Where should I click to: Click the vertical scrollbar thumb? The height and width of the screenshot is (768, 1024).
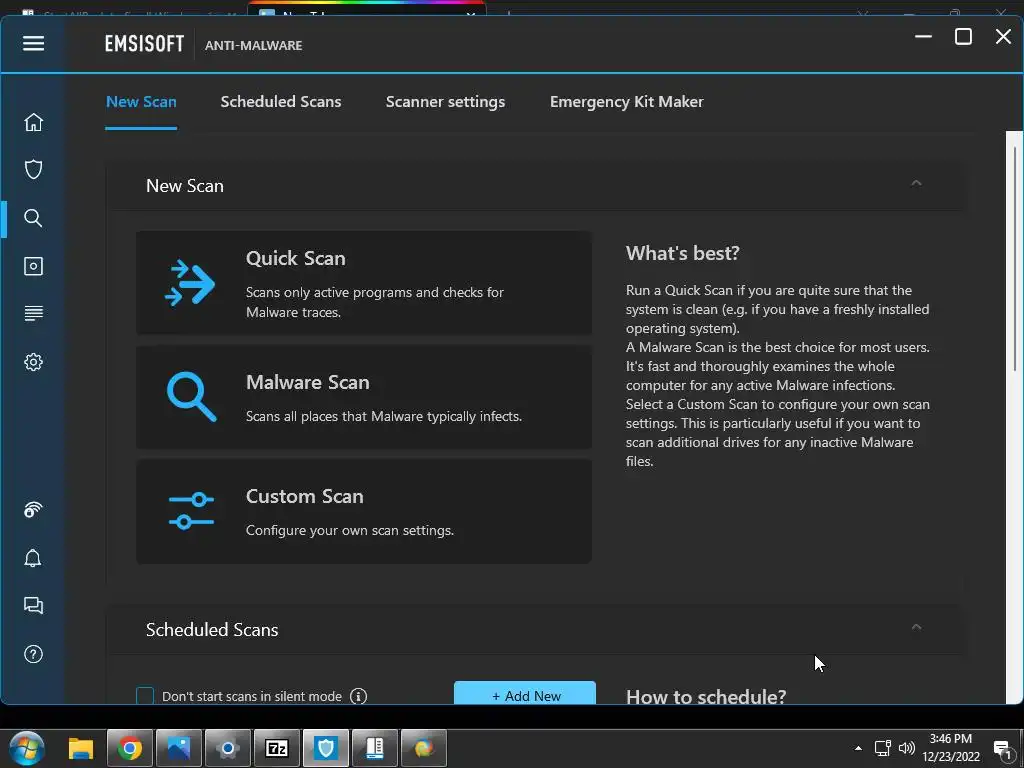pos(1015,258)
